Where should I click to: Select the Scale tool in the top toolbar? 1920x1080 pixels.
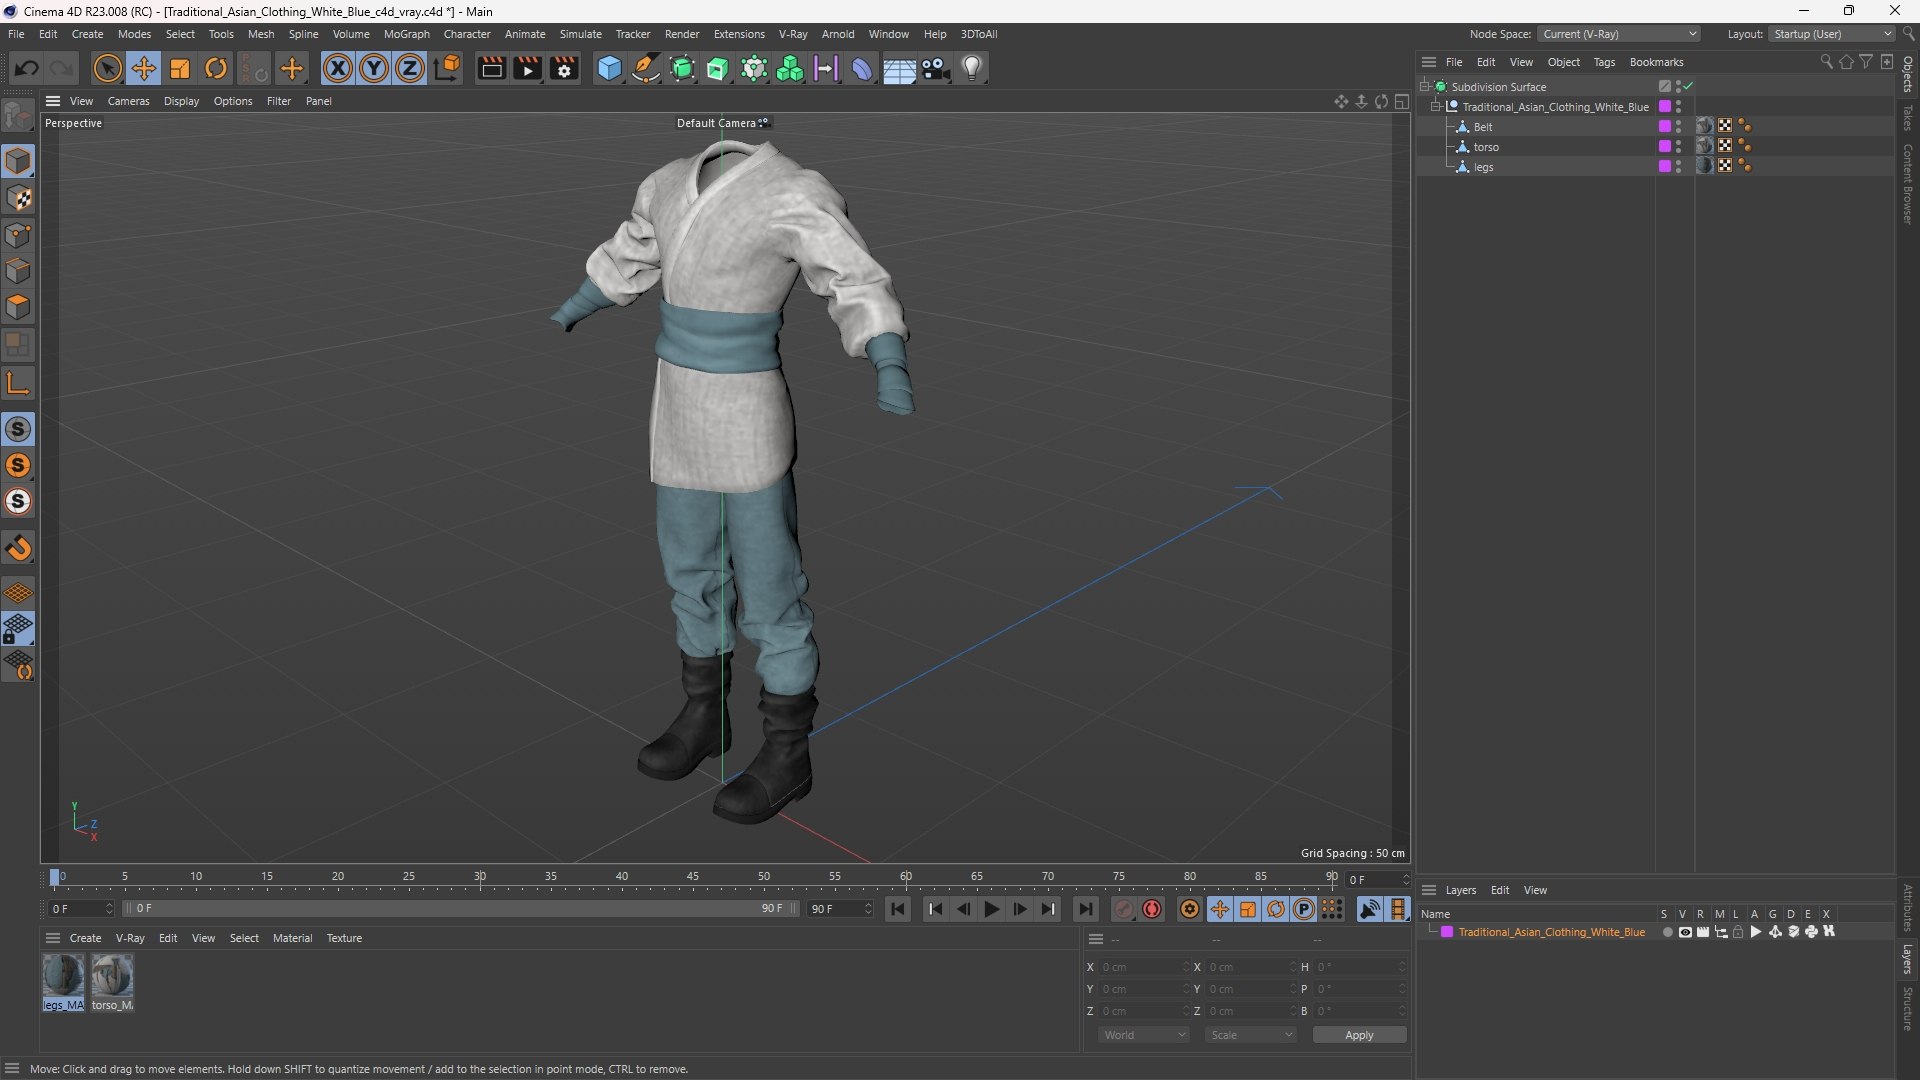(x=180, y=68)
